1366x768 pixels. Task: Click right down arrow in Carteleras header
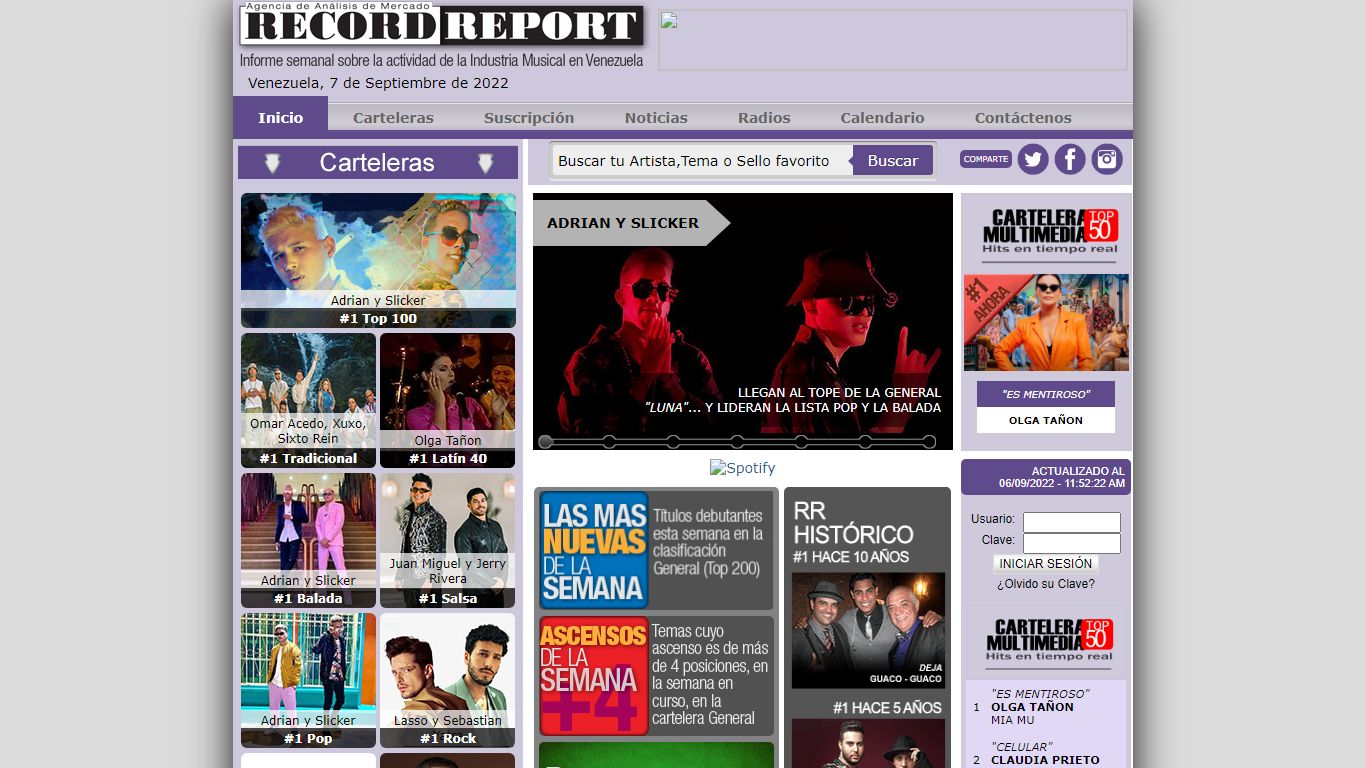[485, 164]
